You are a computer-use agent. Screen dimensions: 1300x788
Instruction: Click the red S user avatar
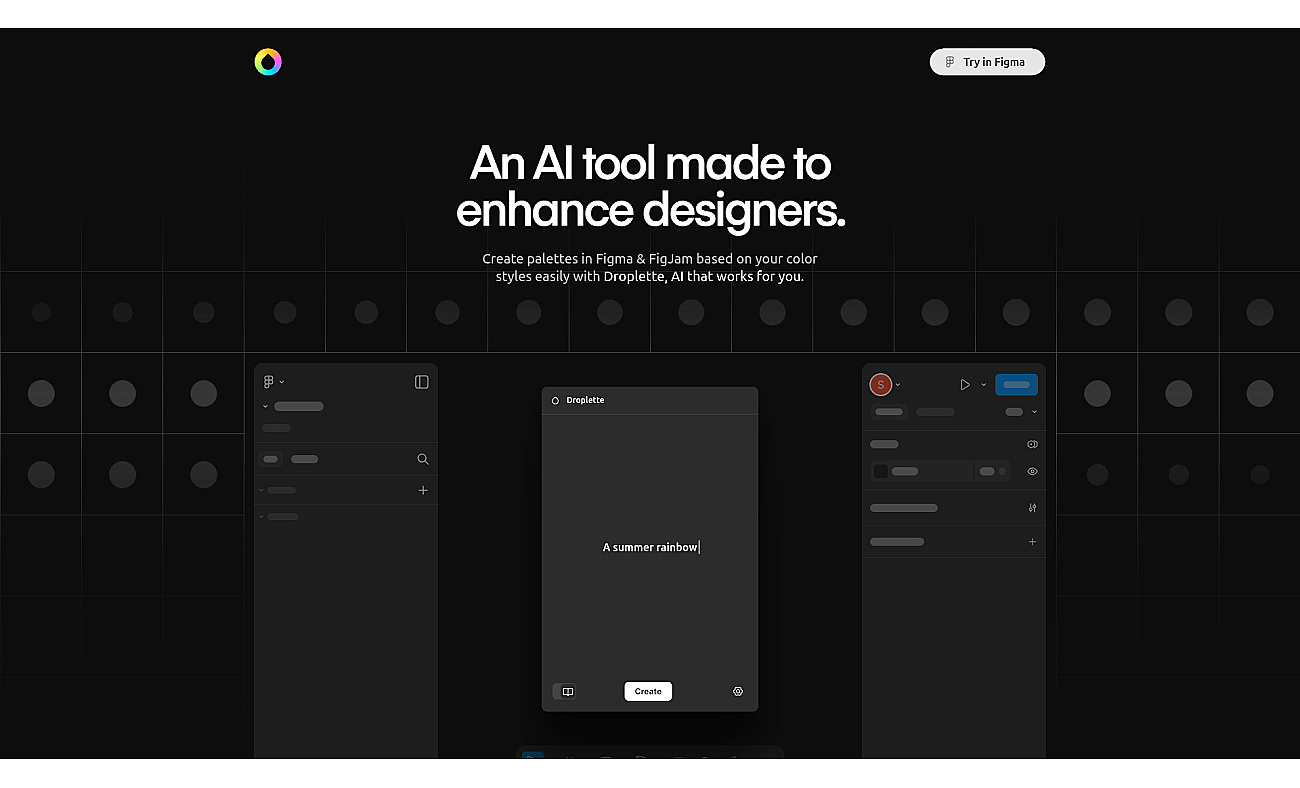(880, 385)
